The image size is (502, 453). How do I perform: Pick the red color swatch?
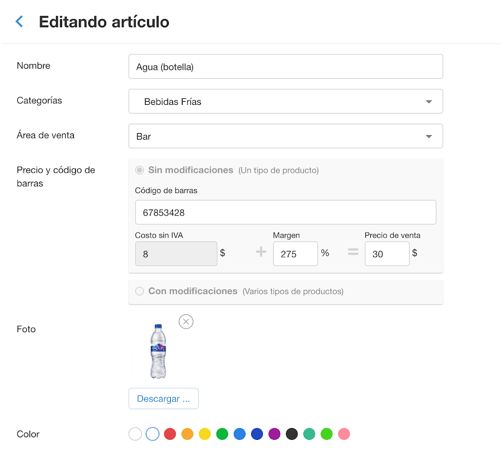point(170,434)
